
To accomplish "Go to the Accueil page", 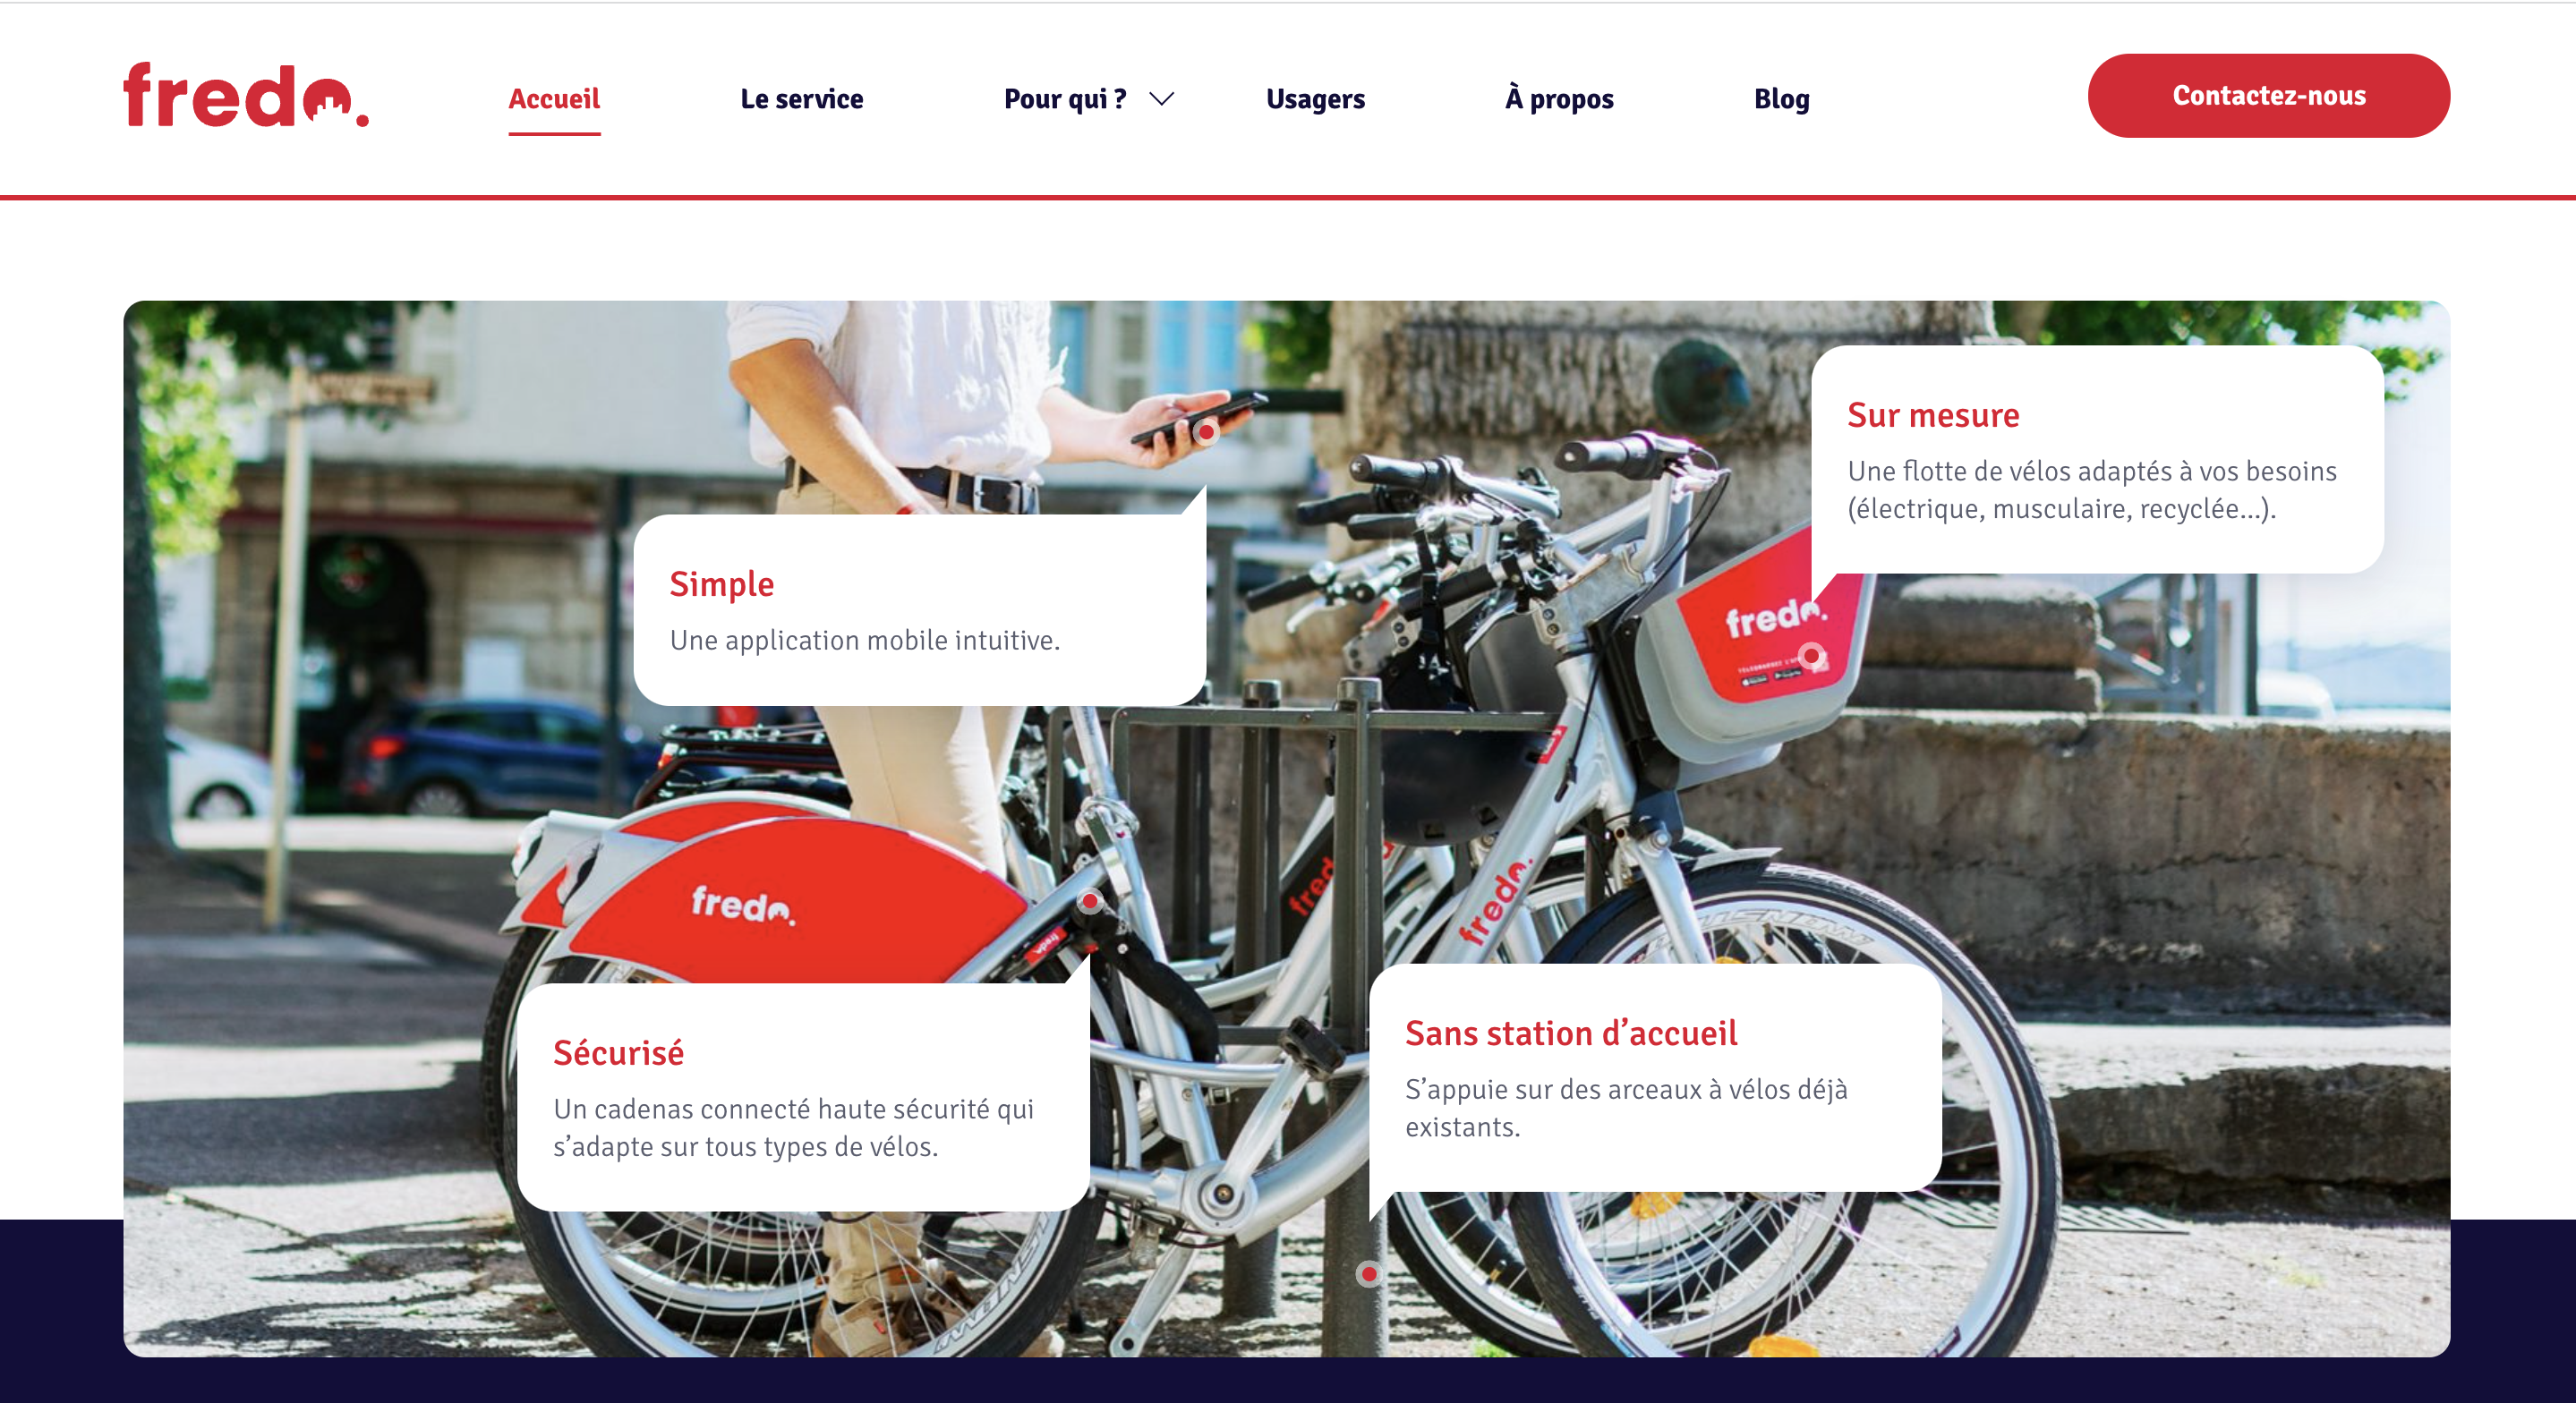I will coord(554,99).
